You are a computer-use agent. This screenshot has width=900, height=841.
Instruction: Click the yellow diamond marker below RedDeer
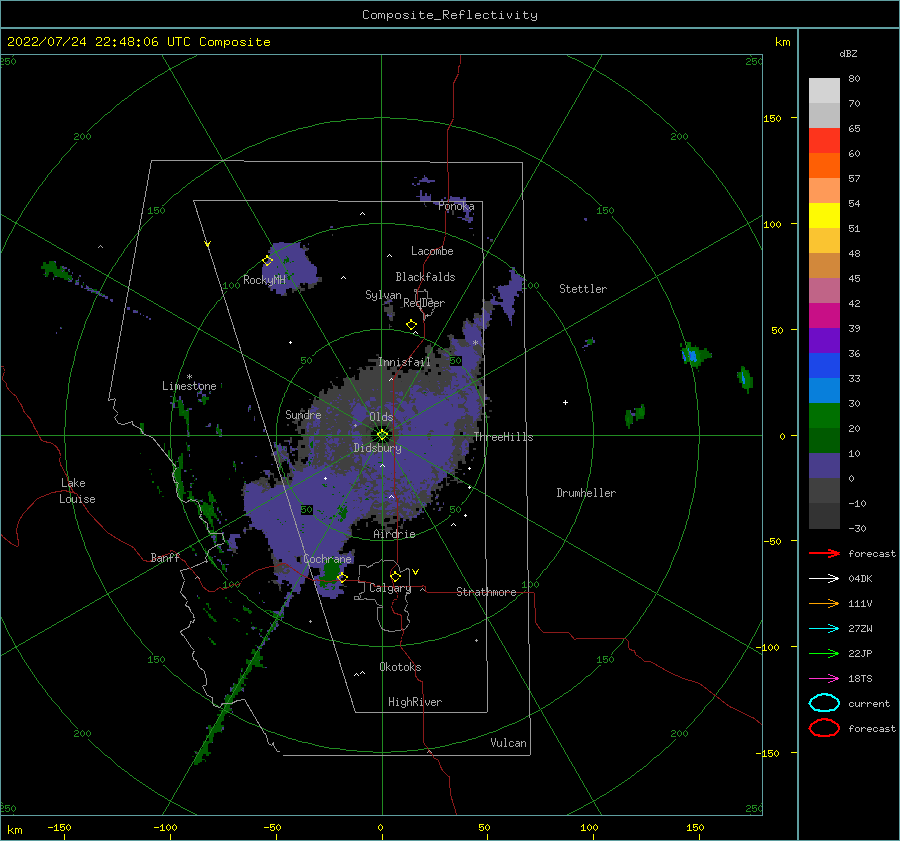pyautogui.click(x=412, y=325)
